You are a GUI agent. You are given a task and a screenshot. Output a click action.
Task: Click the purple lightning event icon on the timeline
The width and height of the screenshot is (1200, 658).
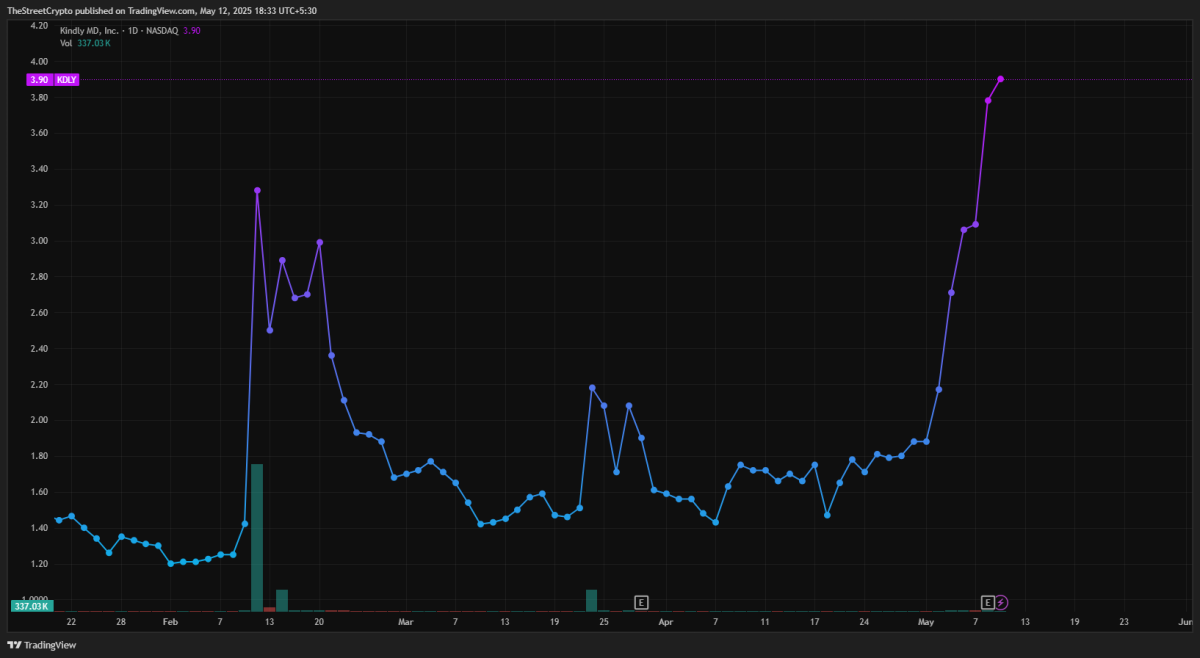click(1002, 602)
